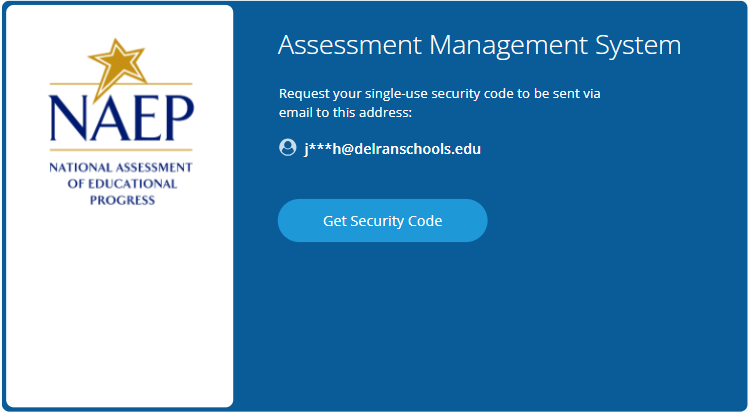Screen dimensions: 750x412
Task: Click the gold star in the NAEP logo
Action: (118, 64)
